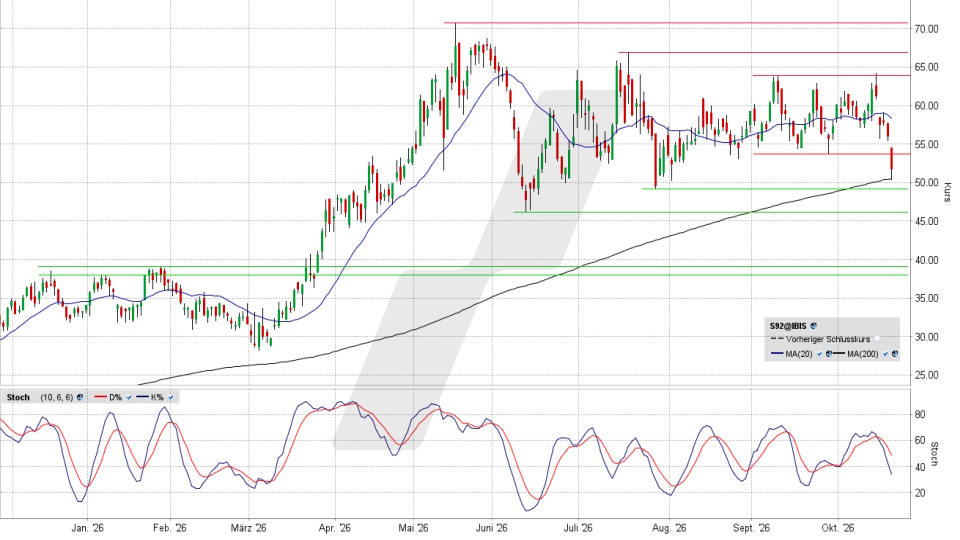Viewport: 960px width, 540px height.
Task: Click the 30.00 price axis label
Action: click(x=927, y=337)
